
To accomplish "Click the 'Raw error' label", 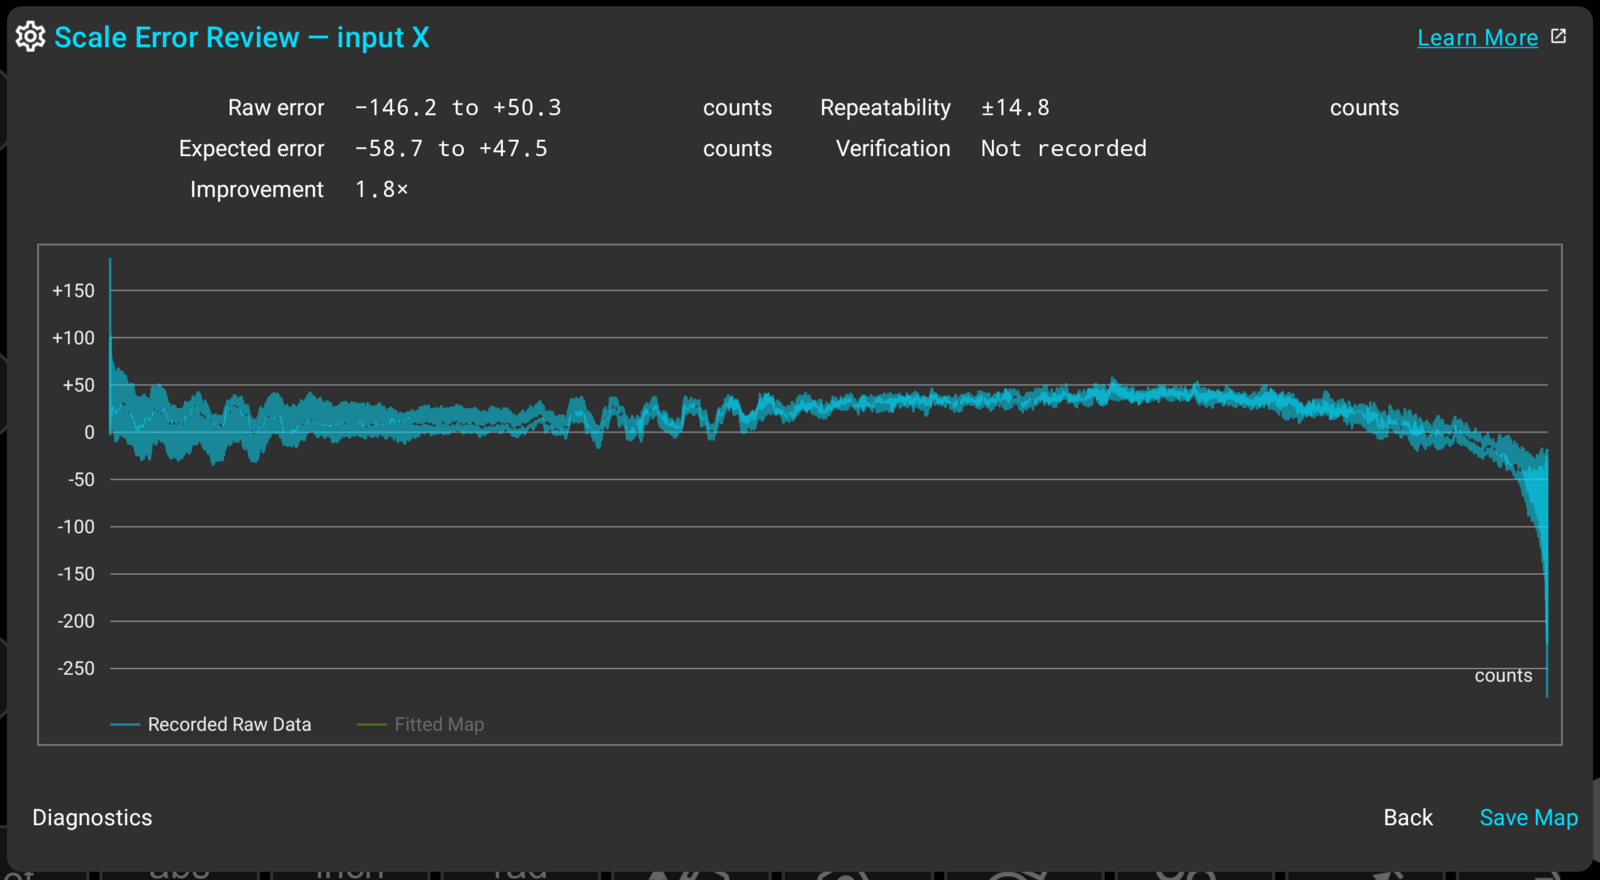I will (276, 108).
